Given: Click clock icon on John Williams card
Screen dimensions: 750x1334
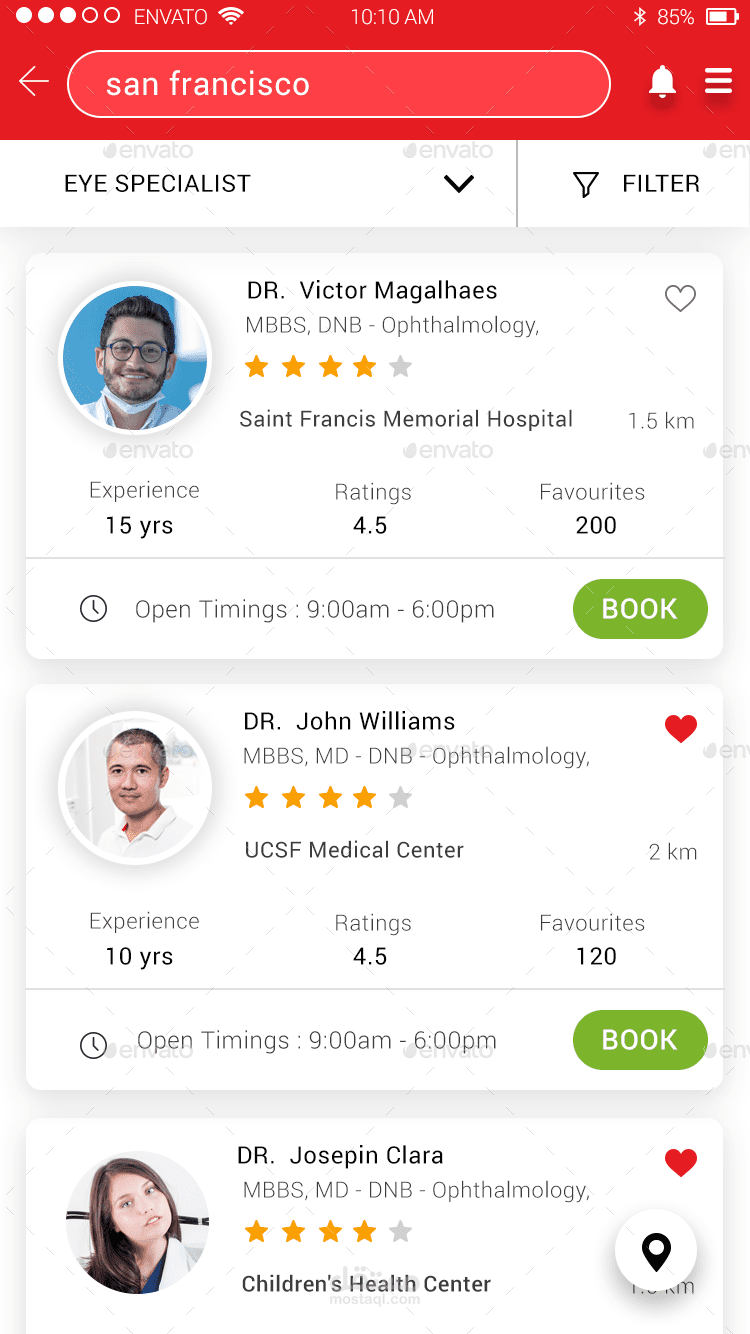Looking at the screenshot, I should (93, 1045).
